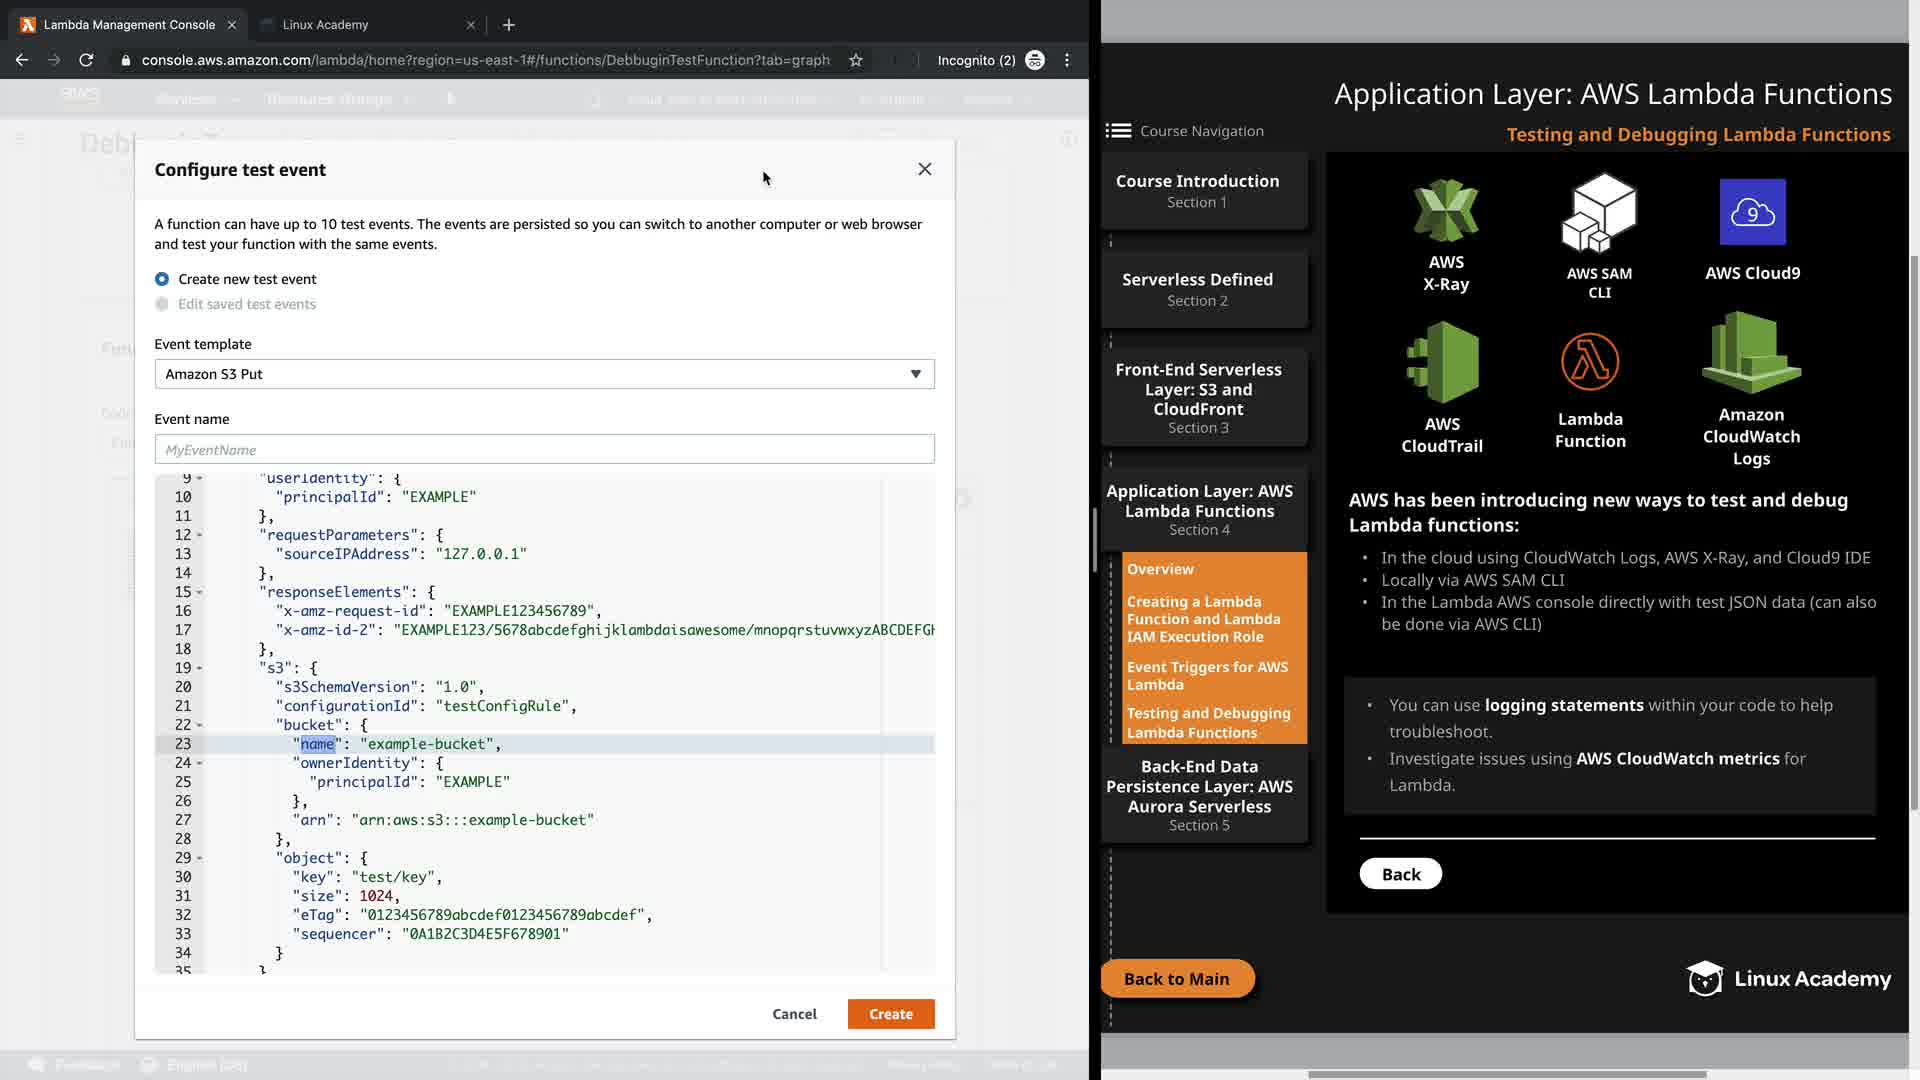Open the Course Navigation hamburger menu
Viewport: 1920px width, 1080px height.
click(1118, 131)
